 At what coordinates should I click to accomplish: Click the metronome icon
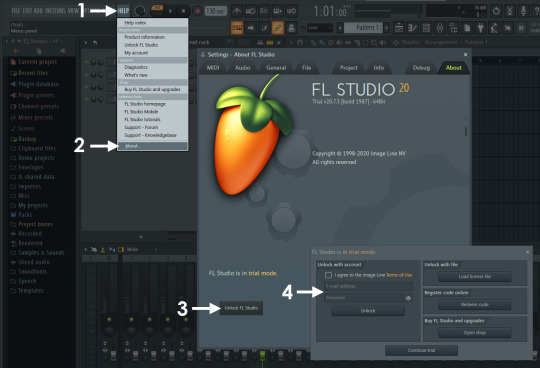coord(237,11)
